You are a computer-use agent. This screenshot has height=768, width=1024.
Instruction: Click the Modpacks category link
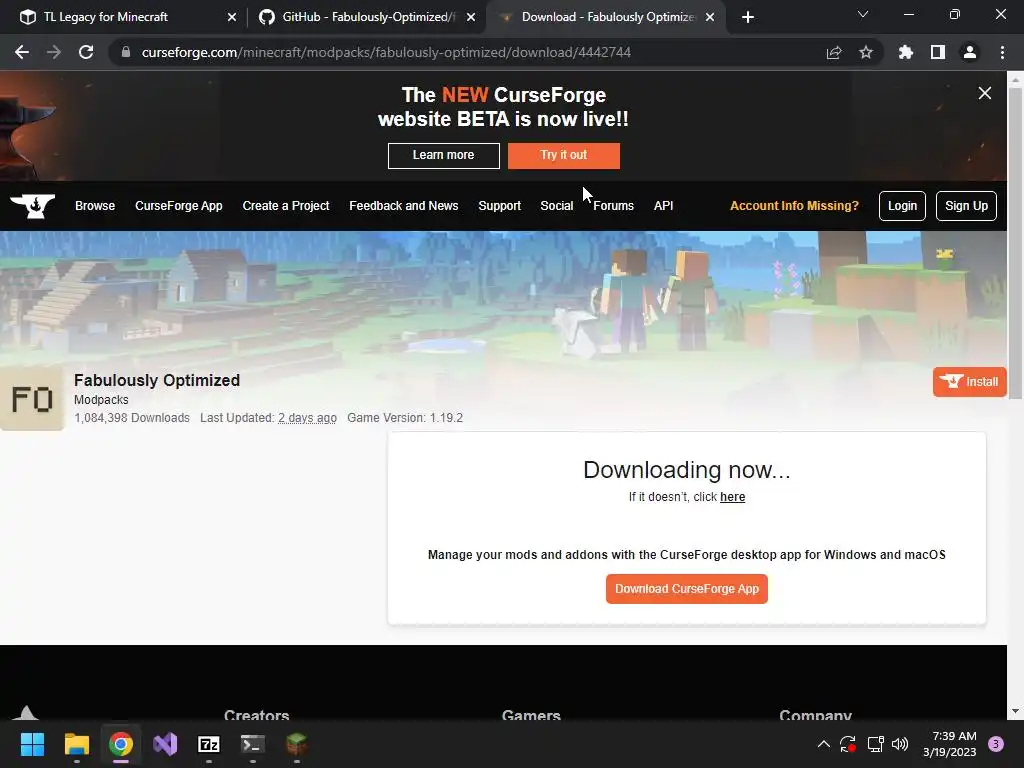tap(101, 400)
